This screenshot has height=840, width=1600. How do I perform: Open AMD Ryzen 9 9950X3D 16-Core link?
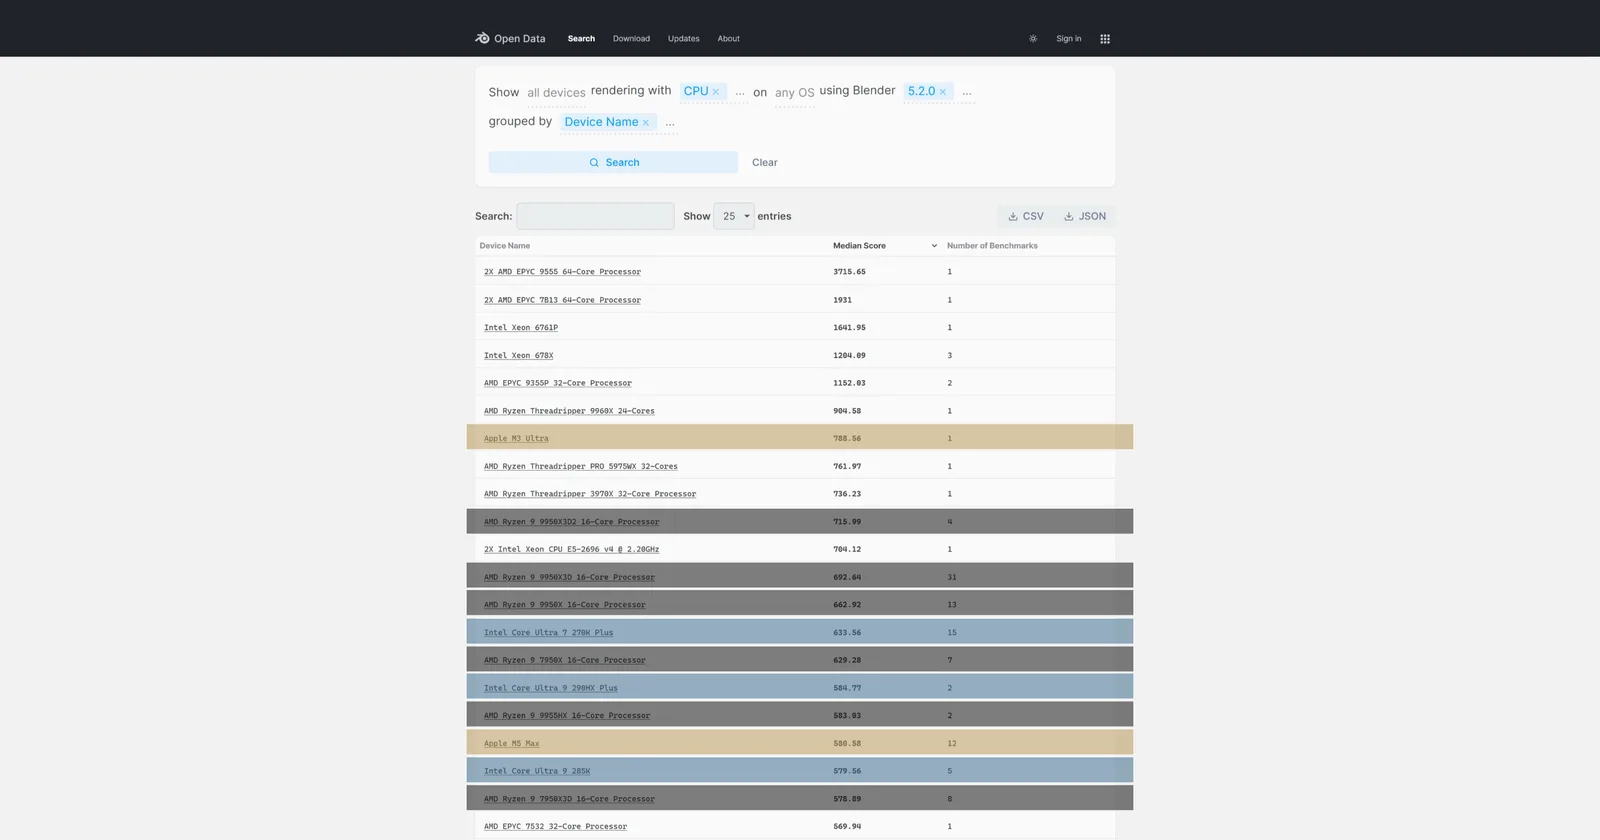569,578
